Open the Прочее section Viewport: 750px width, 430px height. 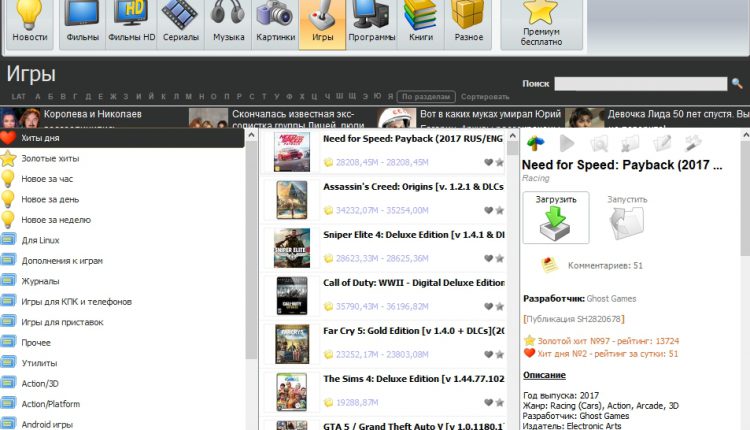(36, 342)
